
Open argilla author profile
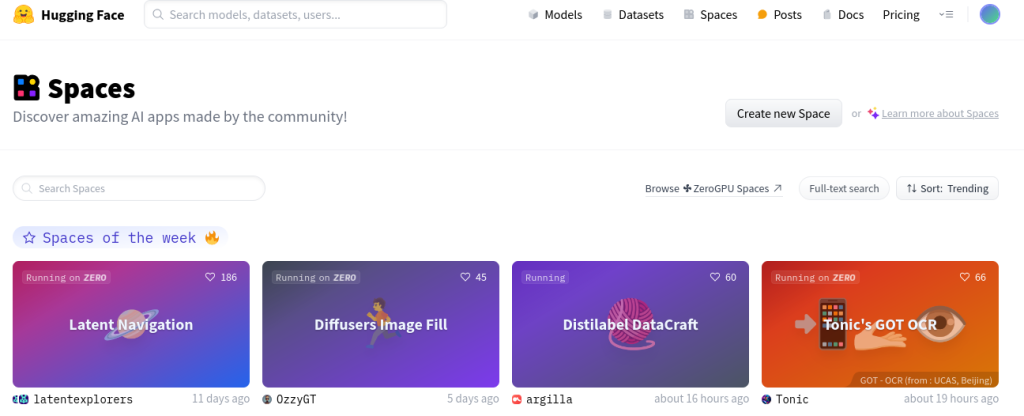tap(549, 399)
